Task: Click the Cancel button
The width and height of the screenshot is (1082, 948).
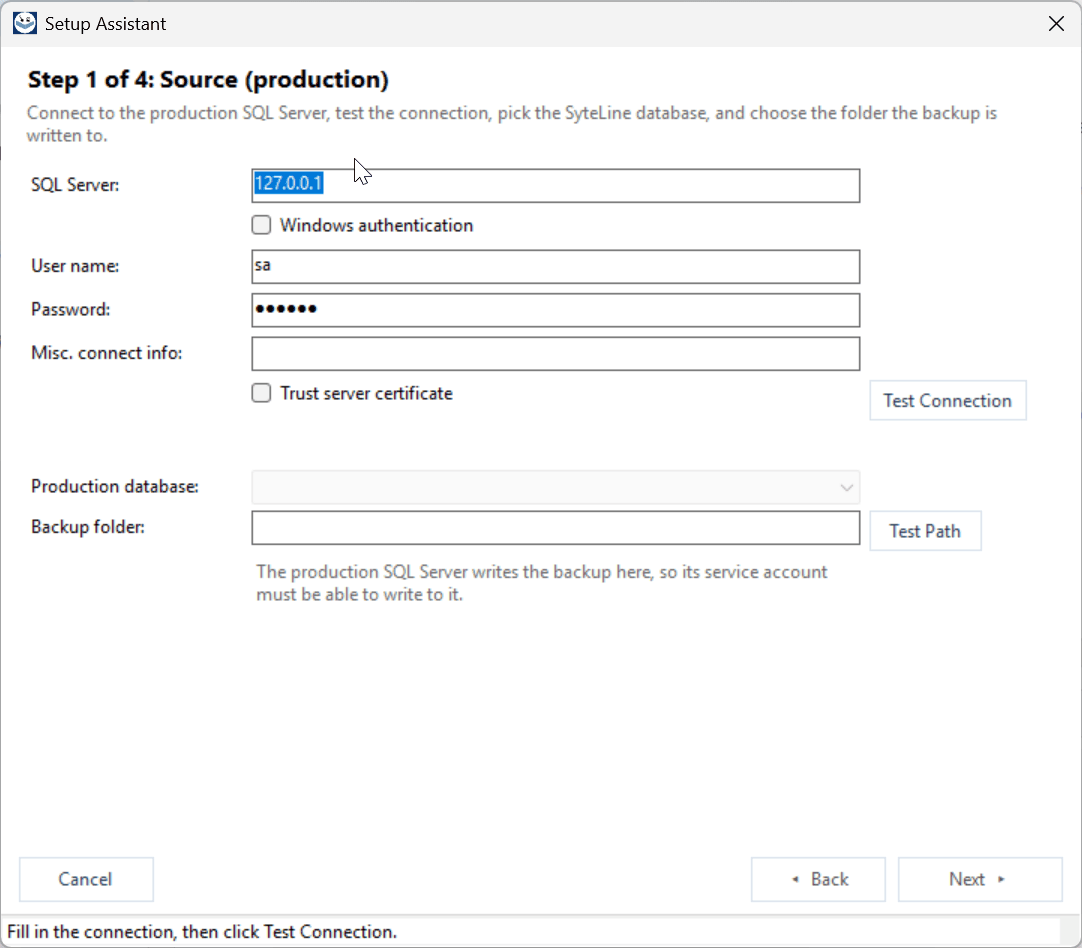Action: point(86,879)
